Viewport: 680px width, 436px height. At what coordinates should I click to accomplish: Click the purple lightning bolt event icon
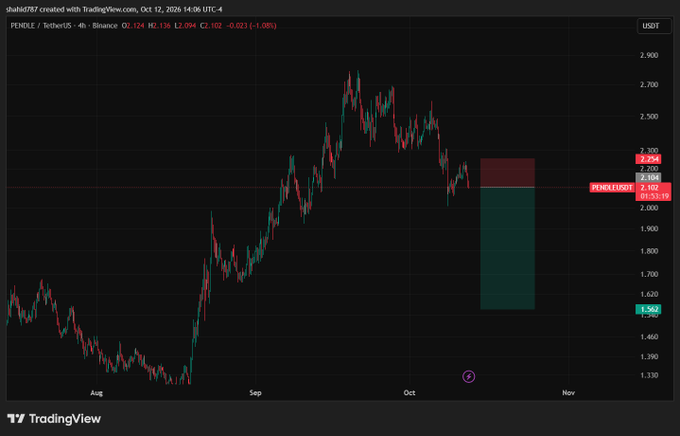[x=468, y=376]
